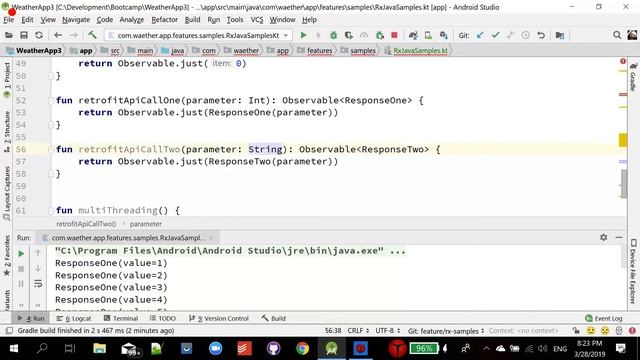Open Windows Start menu
This screenshot has width=640, height=360.
13,349
